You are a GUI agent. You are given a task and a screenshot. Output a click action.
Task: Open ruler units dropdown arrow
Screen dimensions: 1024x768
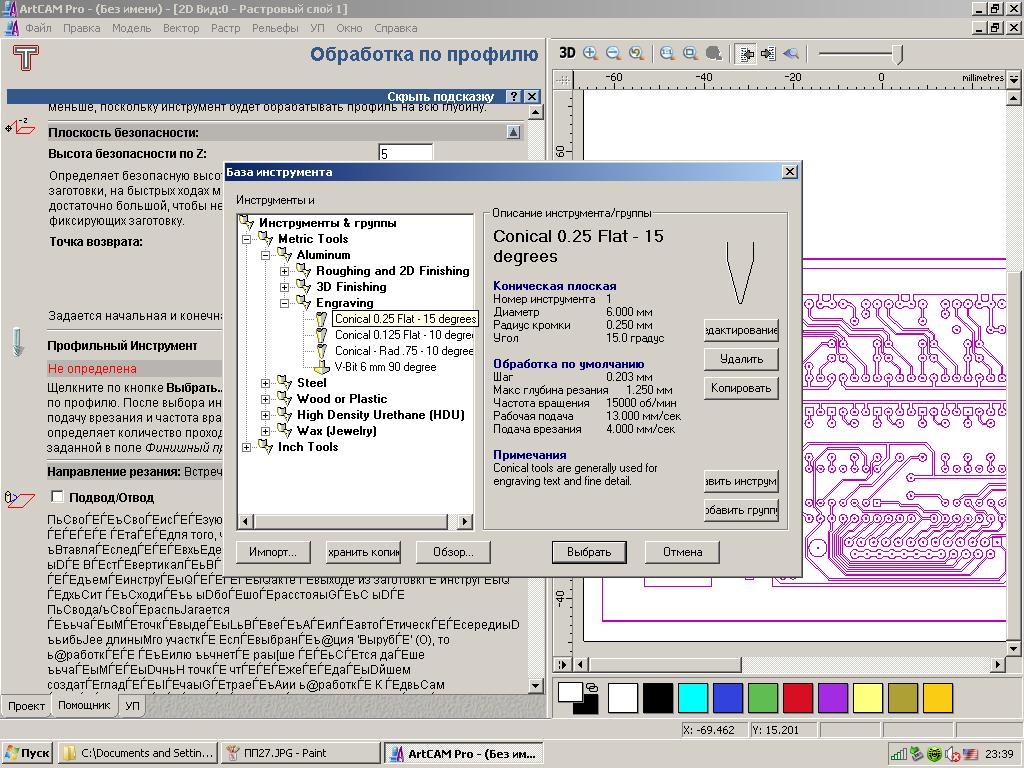[x=1013, y=79]
